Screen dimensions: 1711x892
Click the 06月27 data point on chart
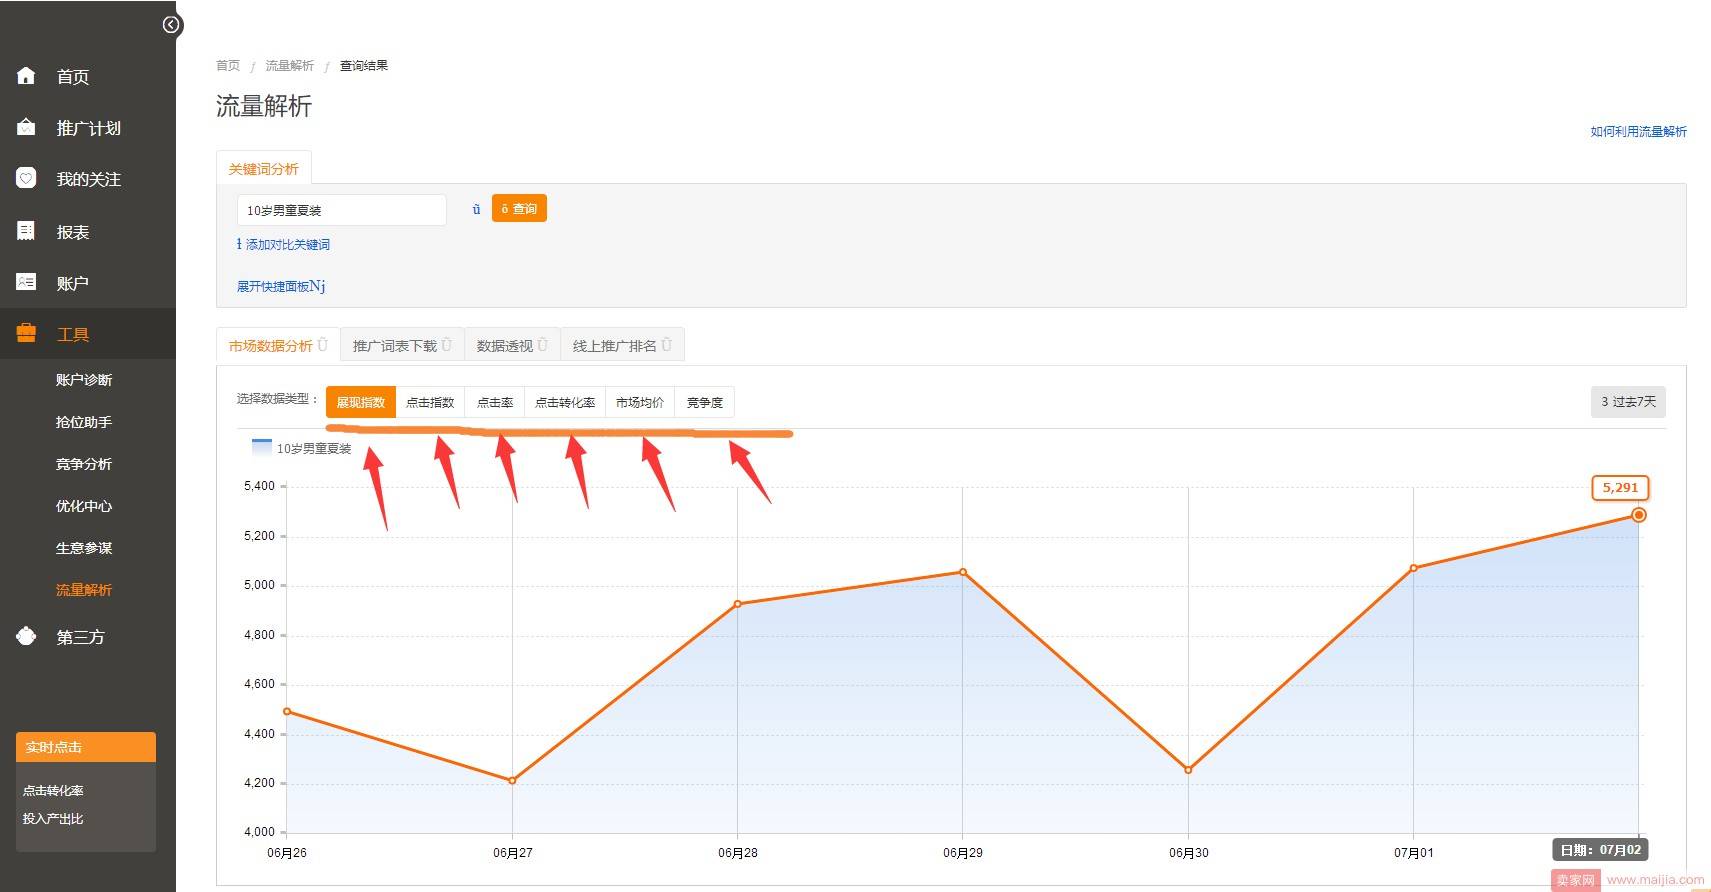point(512,780)
